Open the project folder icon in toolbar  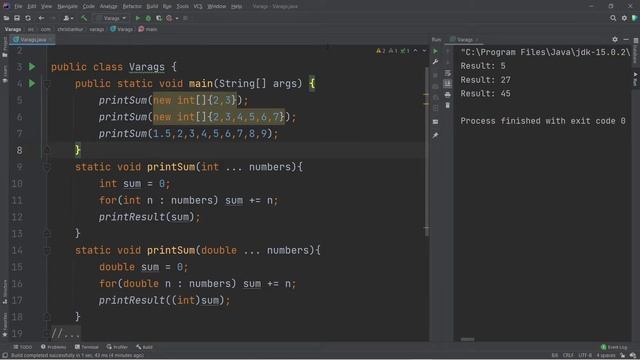pos(6,18)
